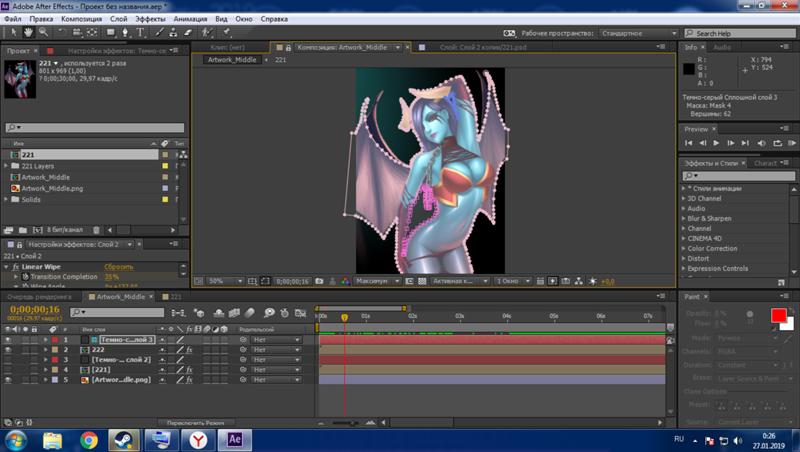Screen dimensions: 800x452
Task: Expand the Color Correction effects category
Action: click(684, 248)
